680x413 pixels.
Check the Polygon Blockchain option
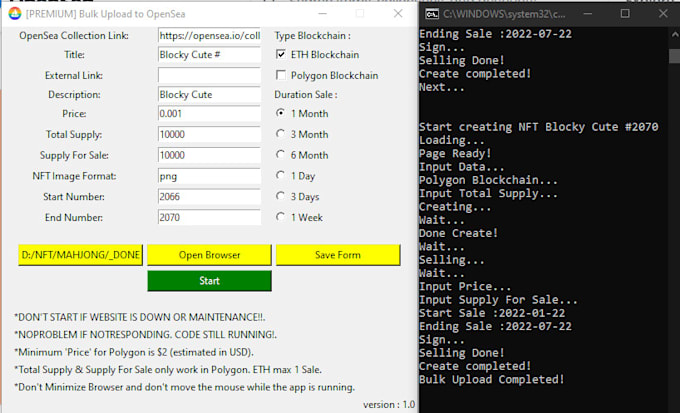click(x=281, y=75)
